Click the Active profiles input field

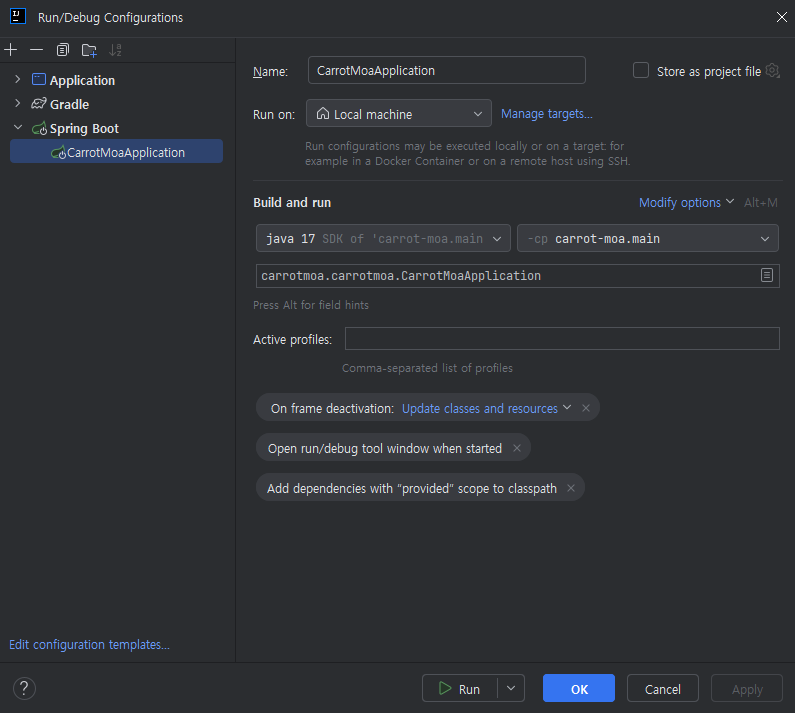tap(562, 339)
